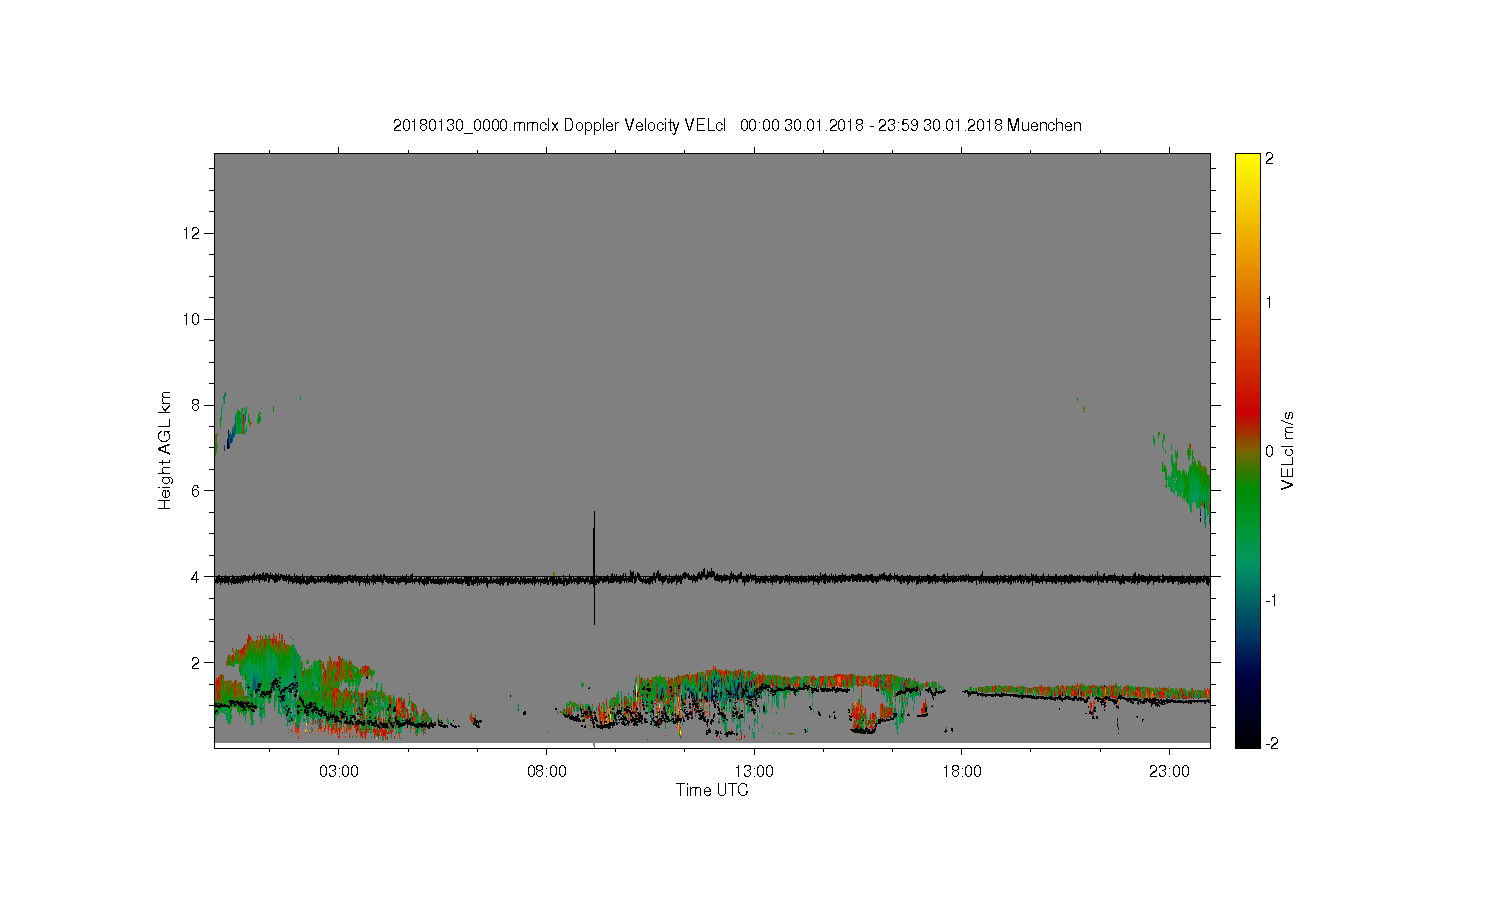Viewport: 1500px width, 900px height.
Task: Click the 'Time UTC' axis label
Action: coord(712,790)
